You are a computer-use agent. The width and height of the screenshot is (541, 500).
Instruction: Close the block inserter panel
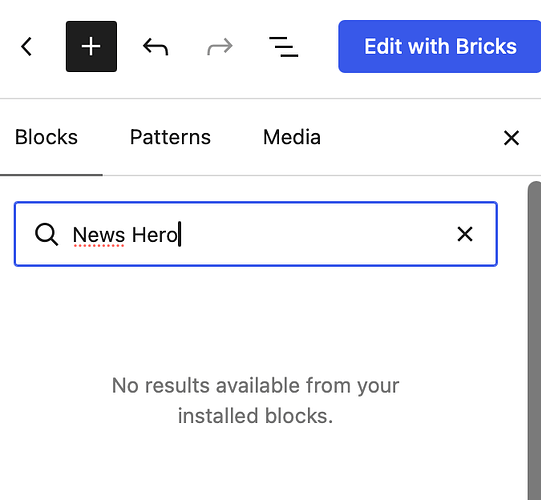coord(511,138)
